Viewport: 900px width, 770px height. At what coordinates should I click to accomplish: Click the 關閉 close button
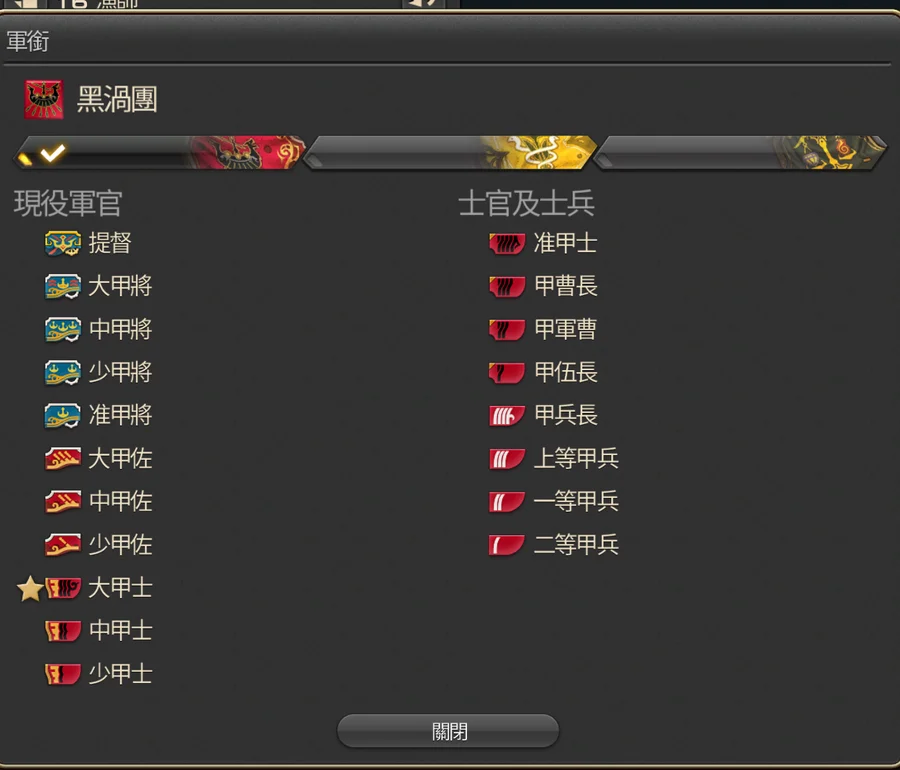point(448,731)
